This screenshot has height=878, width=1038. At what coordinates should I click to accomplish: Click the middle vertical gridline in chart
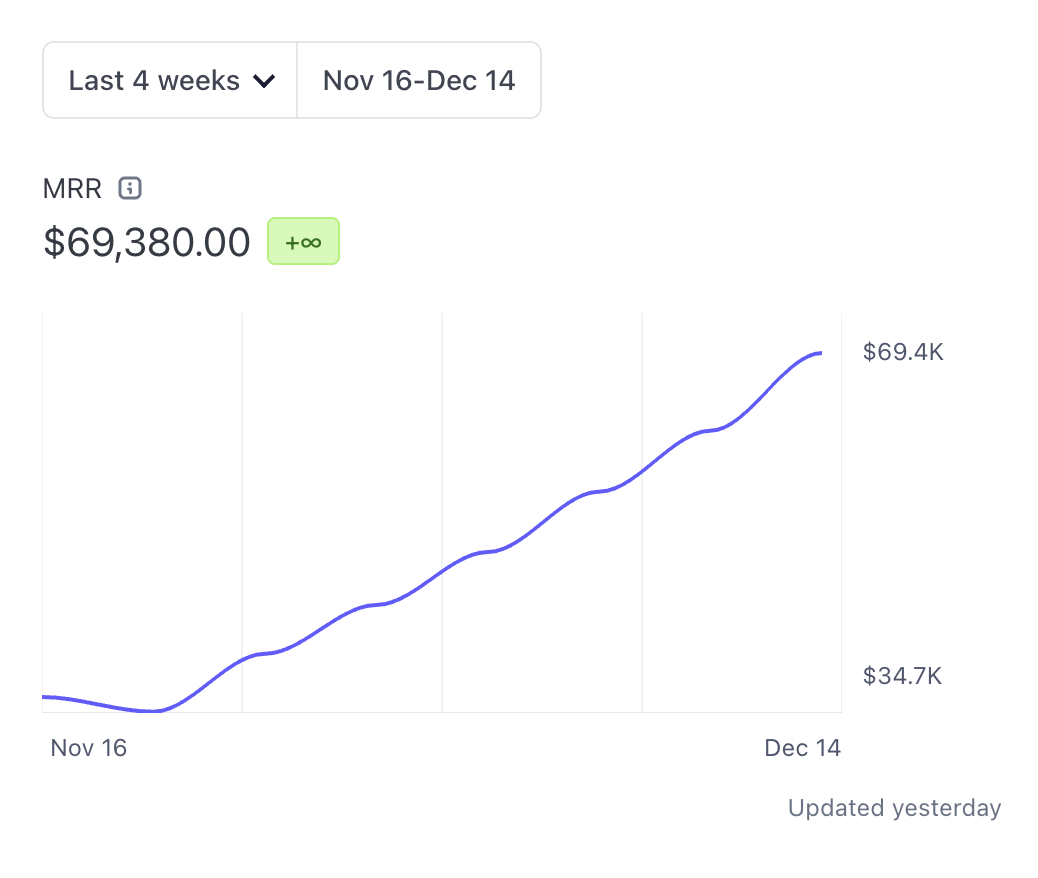tap(442, 450)
